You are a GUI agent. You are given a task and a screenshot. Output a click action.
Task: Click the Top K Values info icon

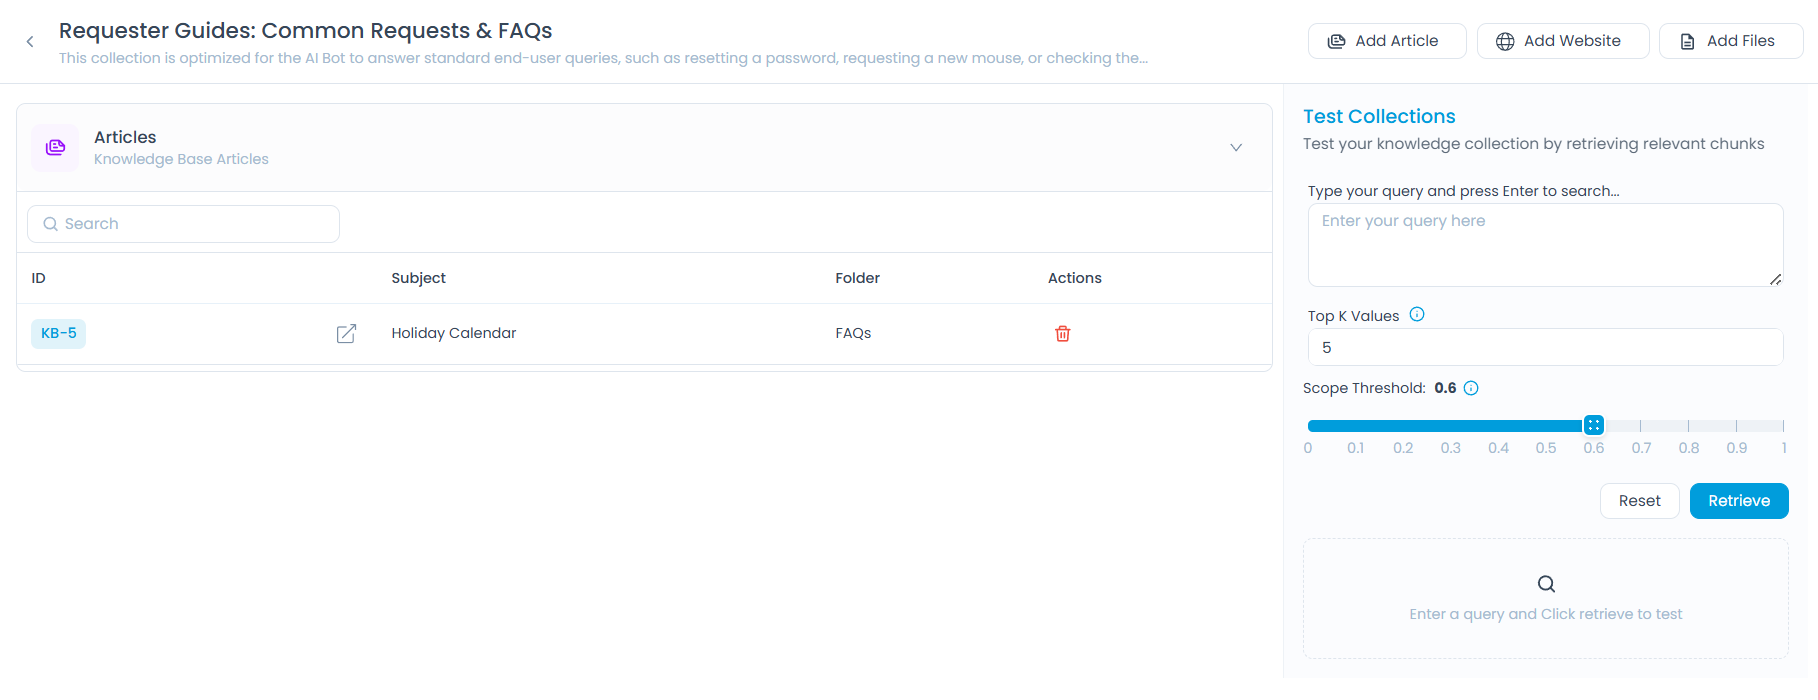coord(1416,315)
